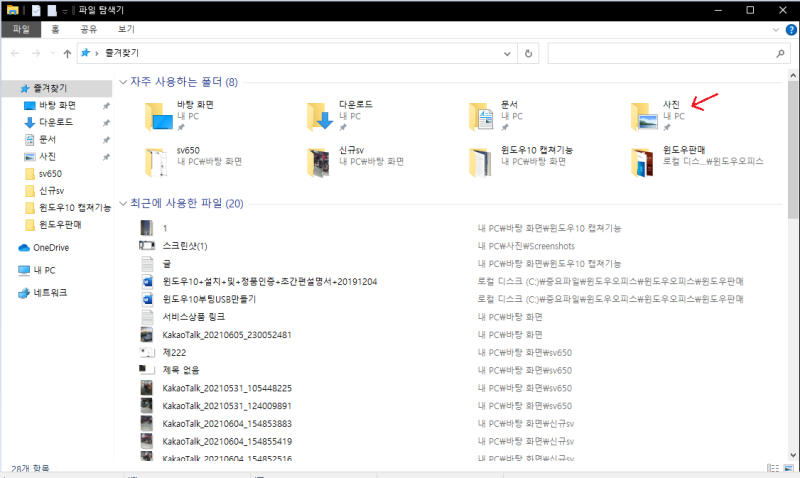Select the 윈도우판매 folder icon
This screenshot has width=800, height=478.
pyautogui.click(x=642, y=162)
